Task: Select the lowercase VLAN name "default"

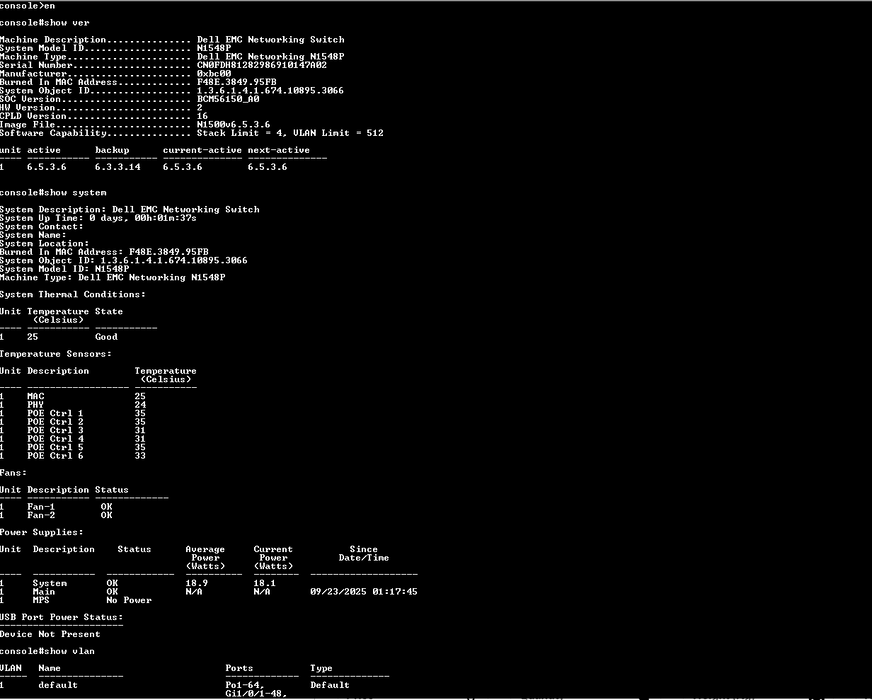Action: (58, 685)
